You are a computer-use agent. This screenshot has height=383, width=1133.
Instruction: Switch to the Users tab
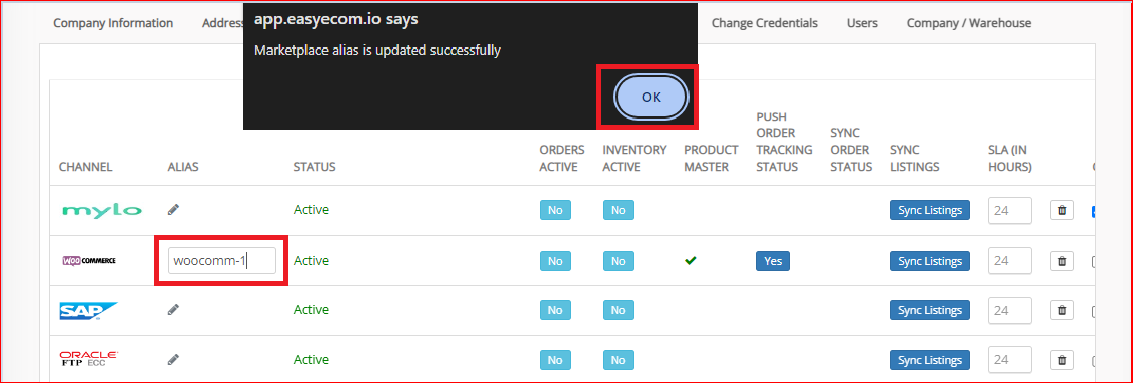pos(862,23)
